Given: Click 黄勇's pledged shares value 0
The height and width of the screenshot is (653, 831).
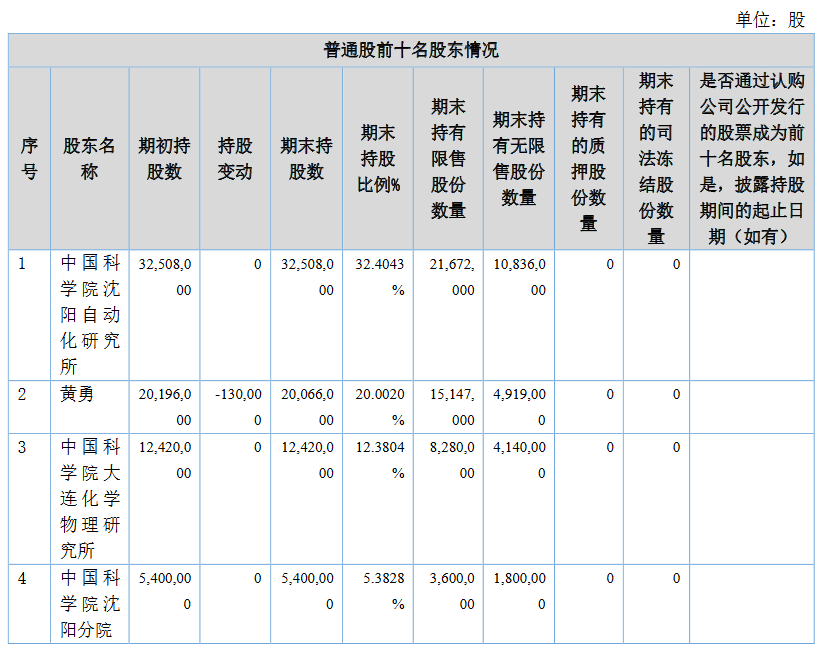Looking at the screenshot, I should point(610,394).
